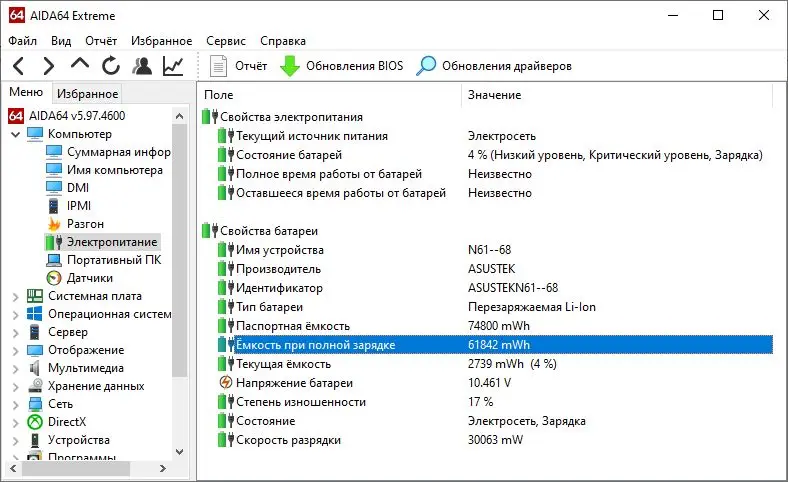The width and height of the screenshot is (788, 482).
Task: Click the network icon beside Сеть
Action: coord(35,404)
